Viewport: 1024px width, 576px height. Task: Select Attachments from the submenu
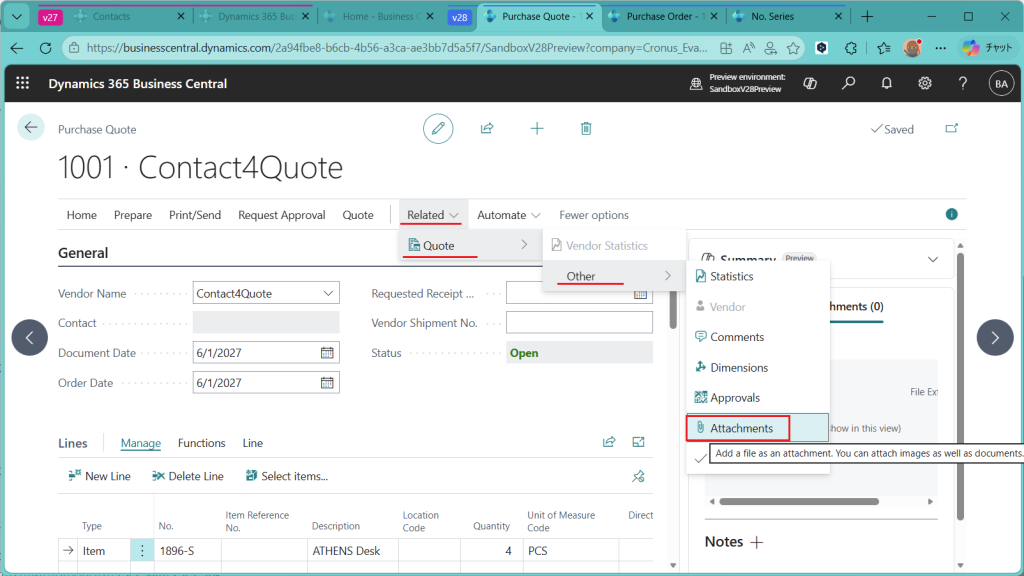[x=741, y=428]
